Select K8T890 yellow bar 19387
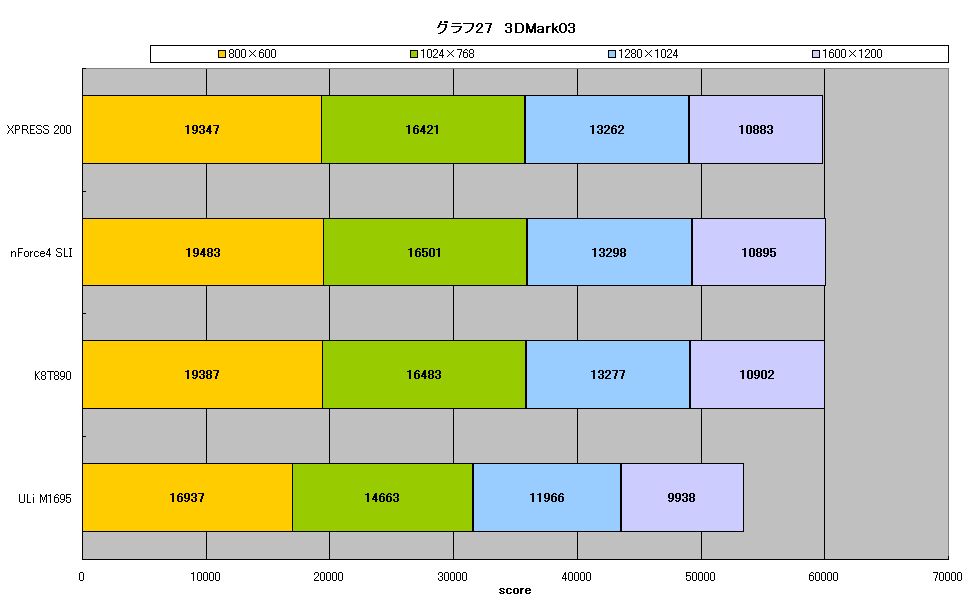 [202, 374]
